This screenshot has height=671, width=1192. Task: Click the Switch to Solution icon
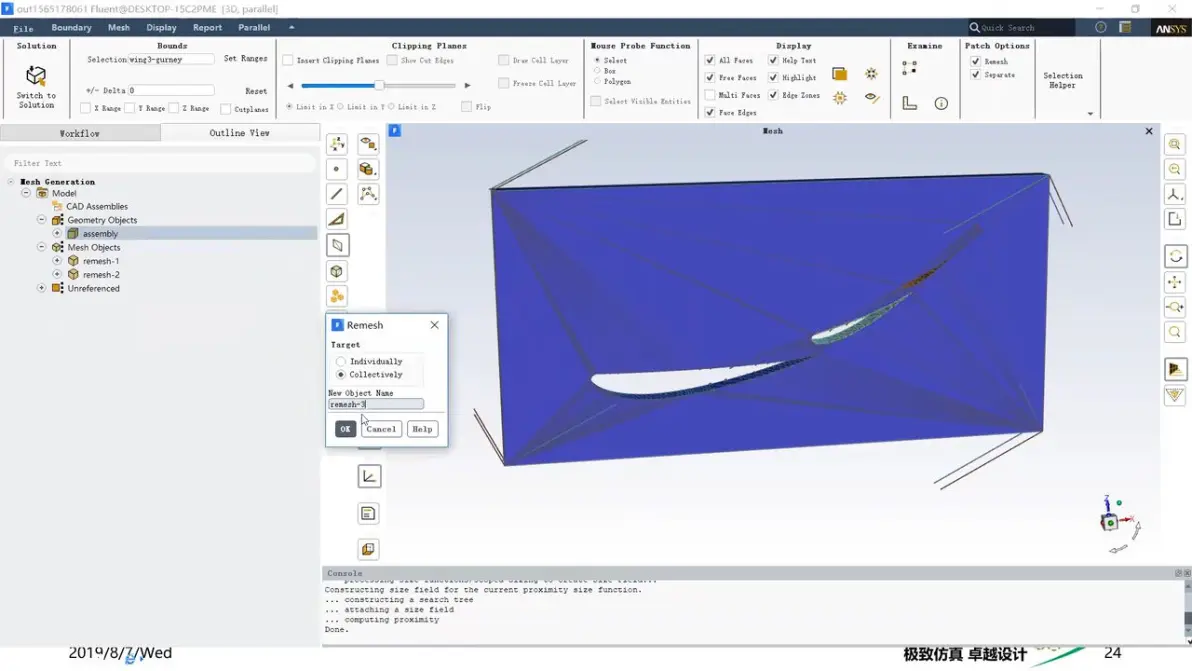coord(36,76)
